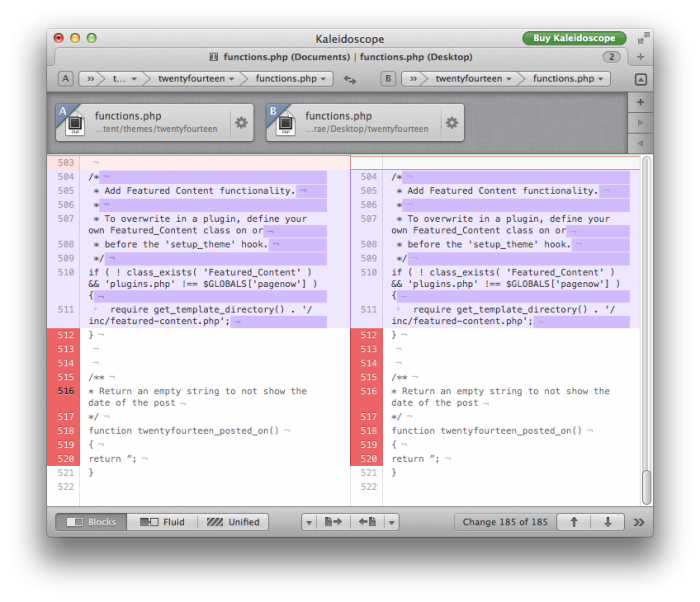Click the B side label button
700x602 pixels.
(x=388, y=79)
